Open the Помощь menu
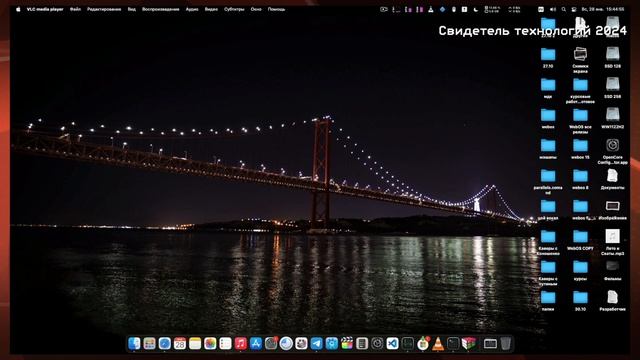640x360 pixels. click(x=276, y=9)
